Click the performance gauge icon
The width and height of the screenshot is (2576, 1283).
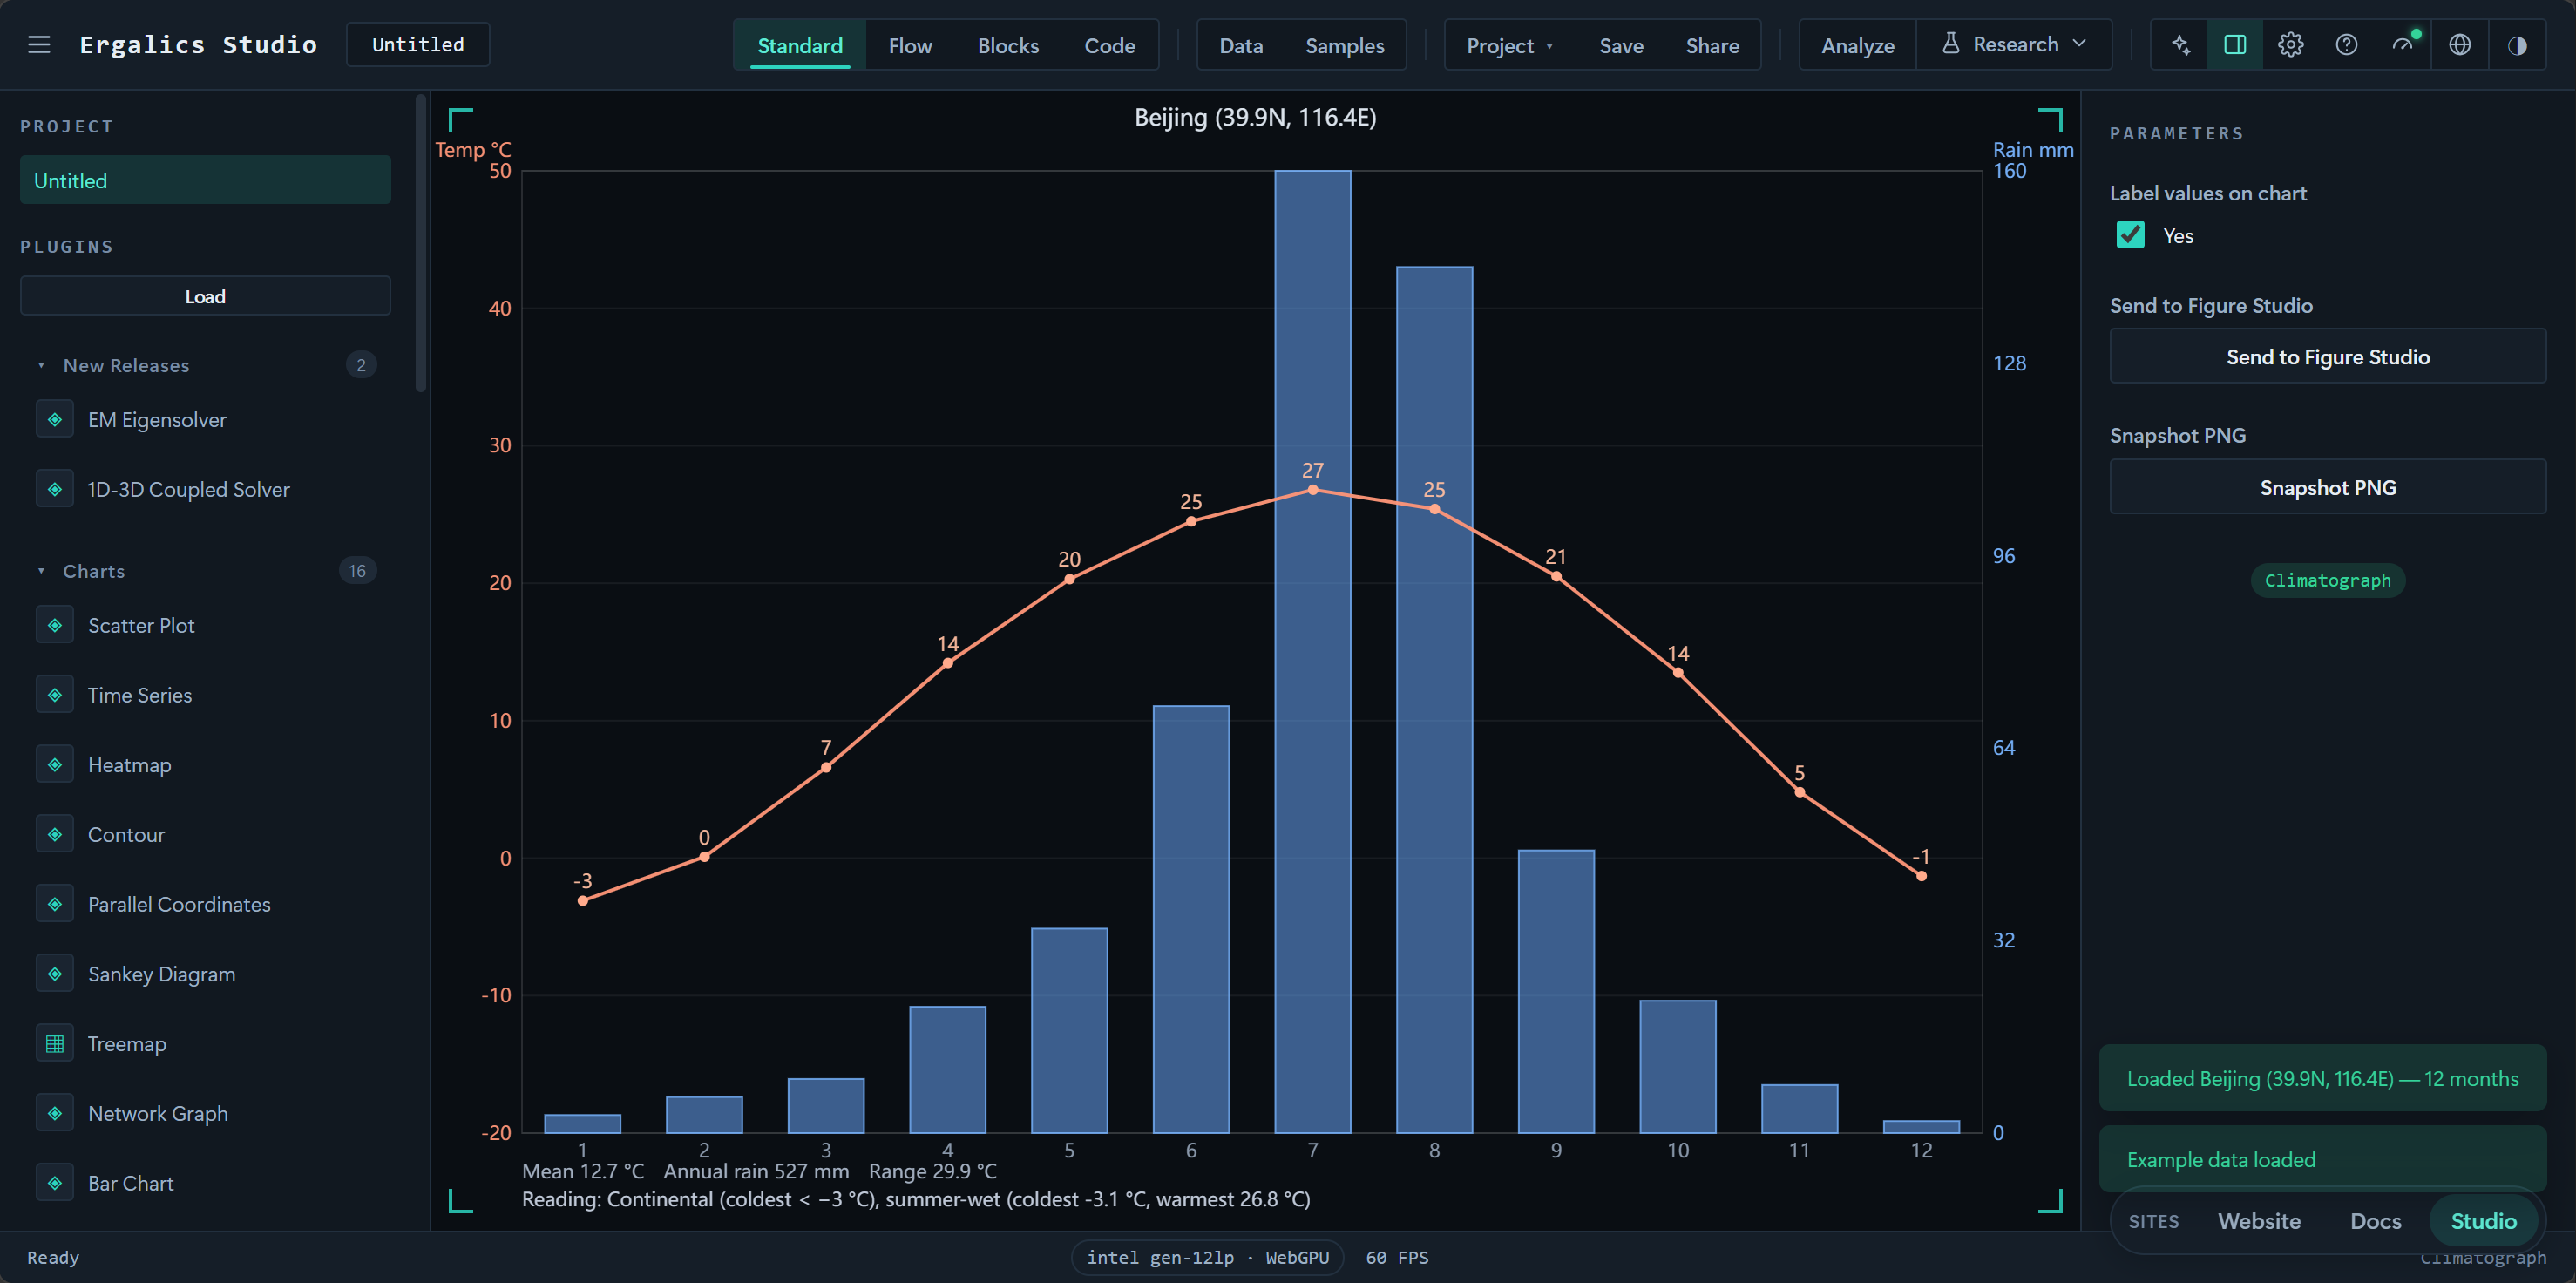[2403, 45]
